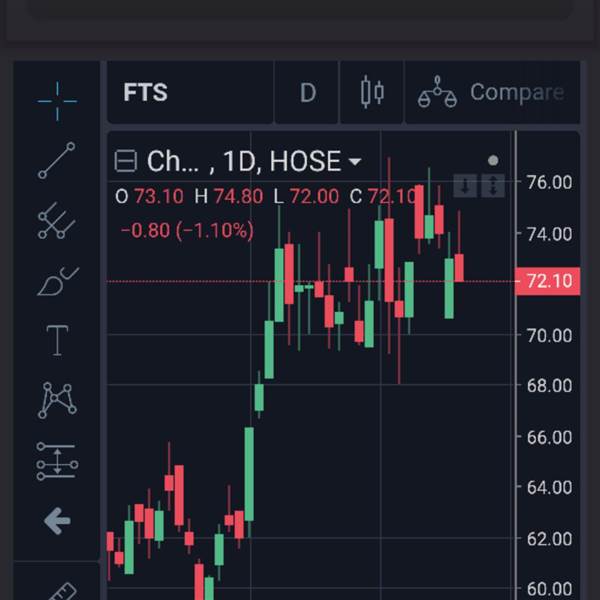Image resolution: width=600 pixels, height=600 pixels.
Task: Open the chart patterns tool
Action: pos(57,400)
